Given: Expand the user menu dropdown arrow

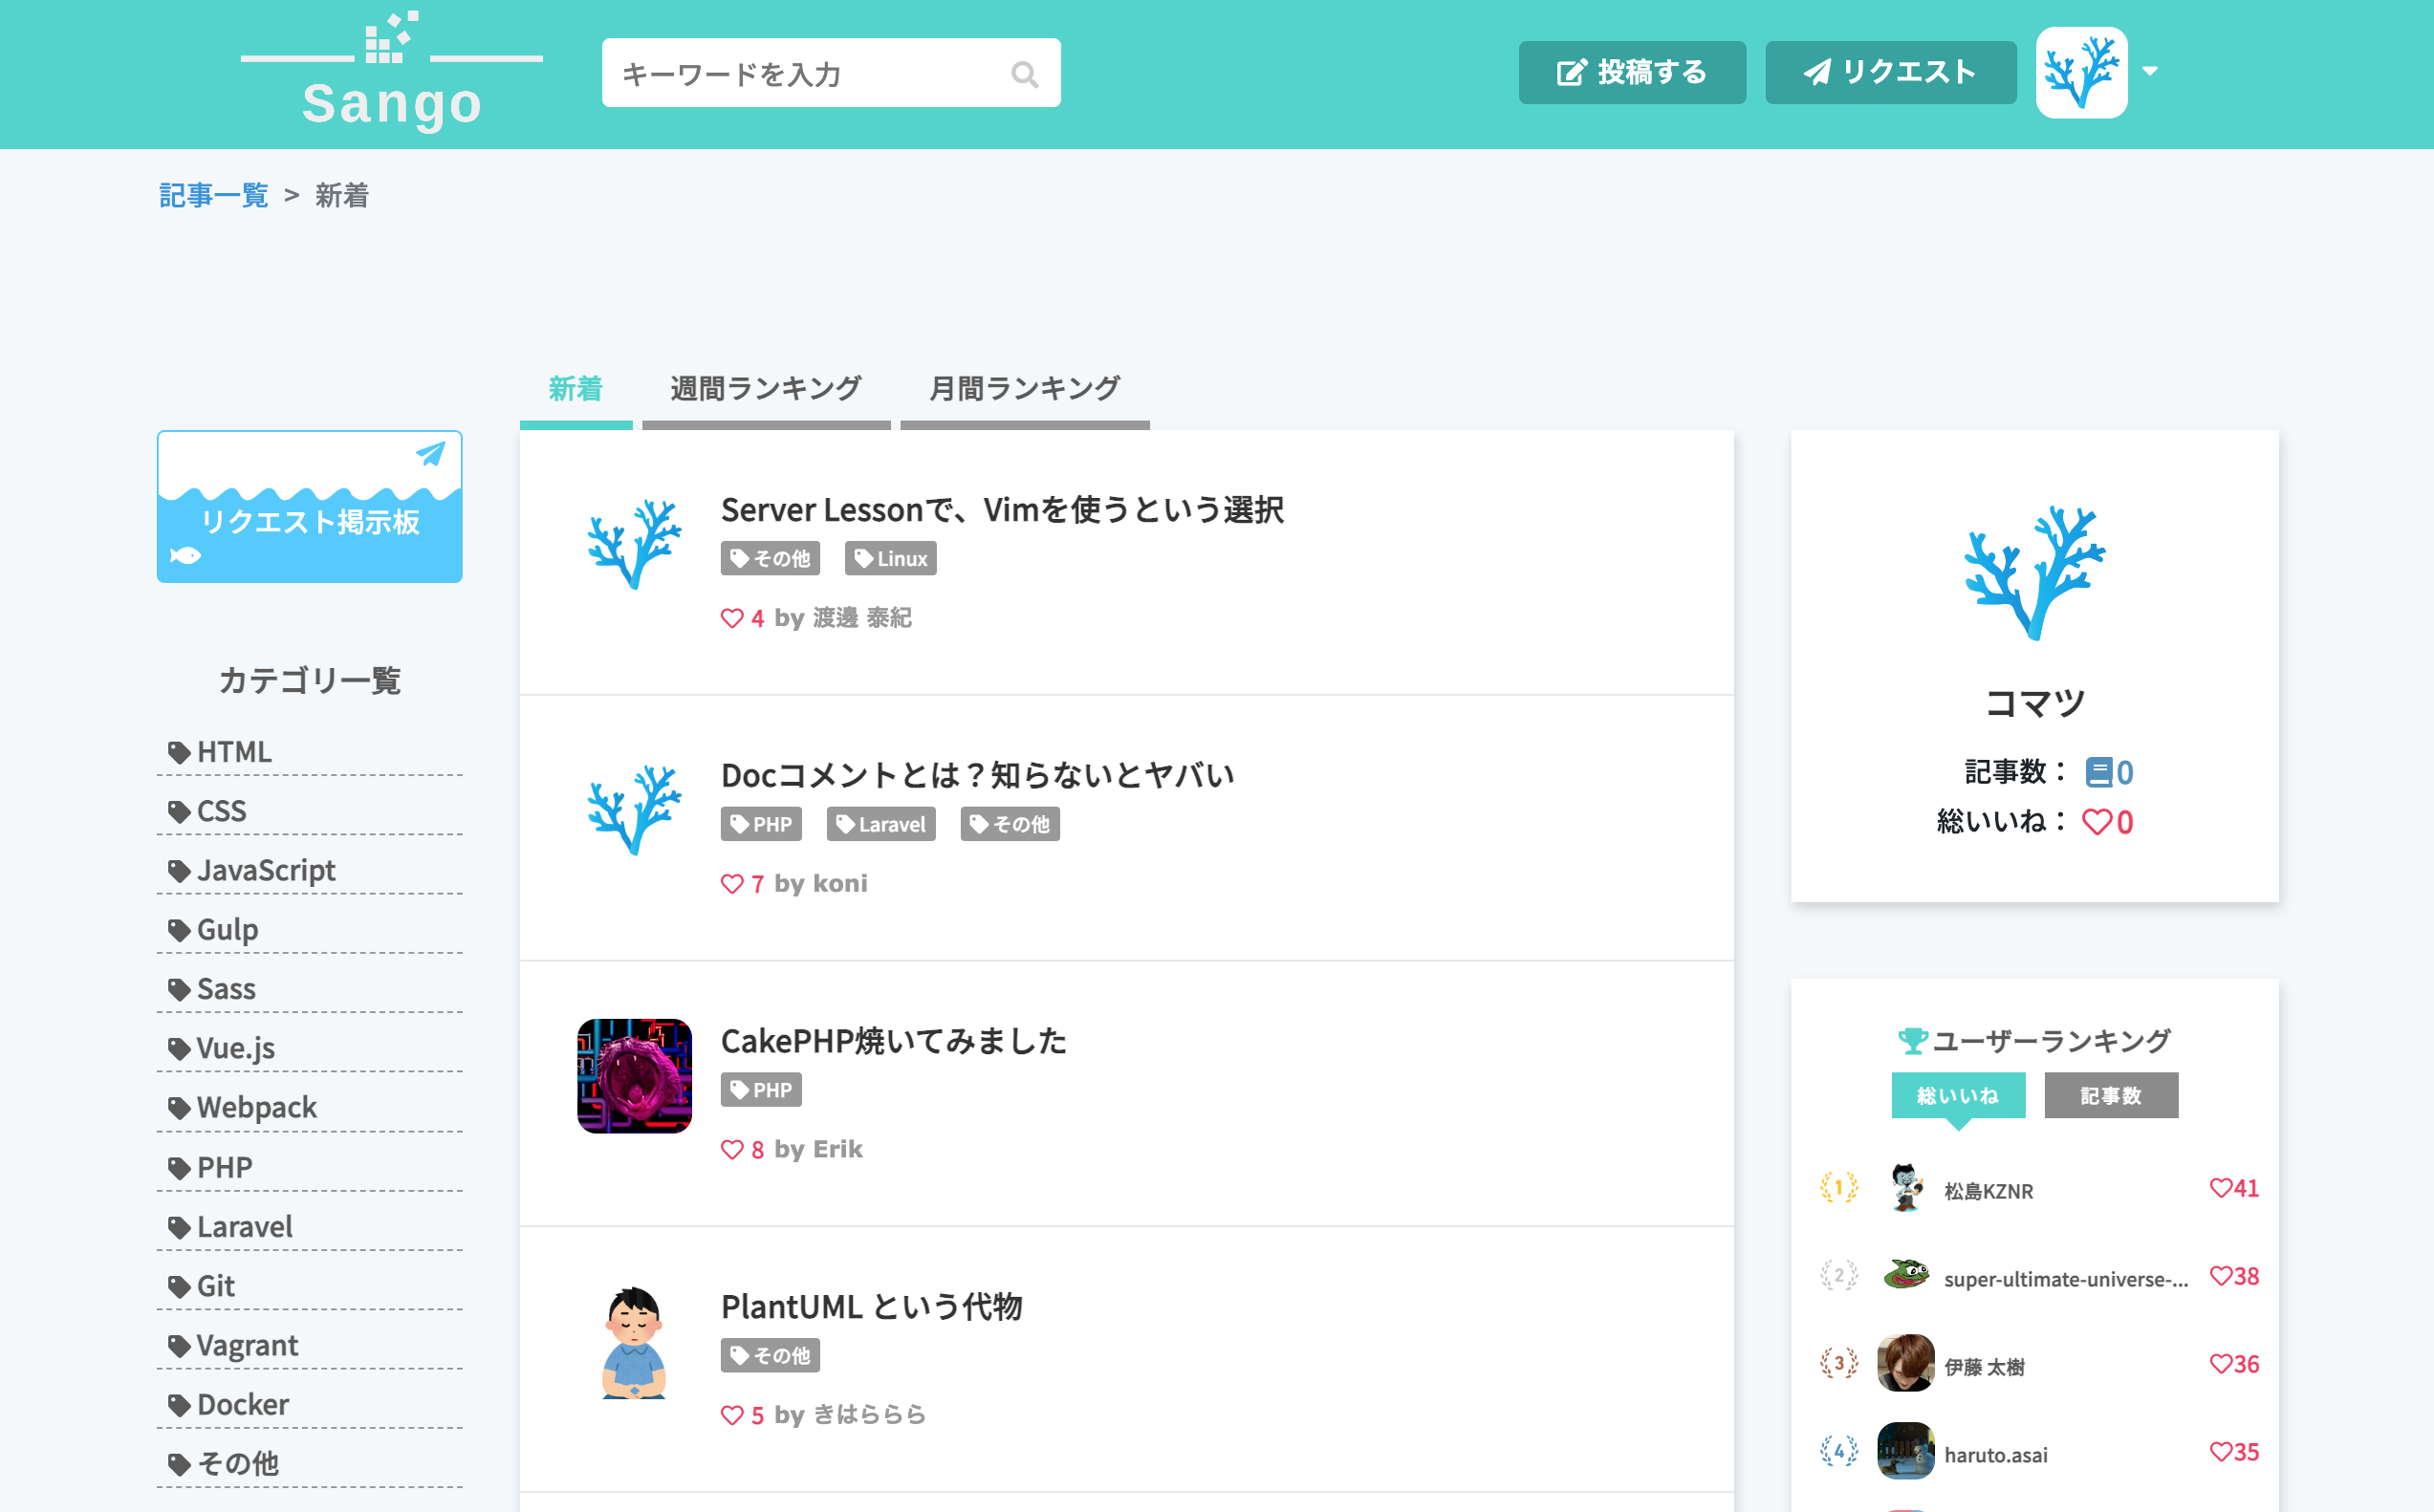Looking at the screenshot, I should (2150, 72).
